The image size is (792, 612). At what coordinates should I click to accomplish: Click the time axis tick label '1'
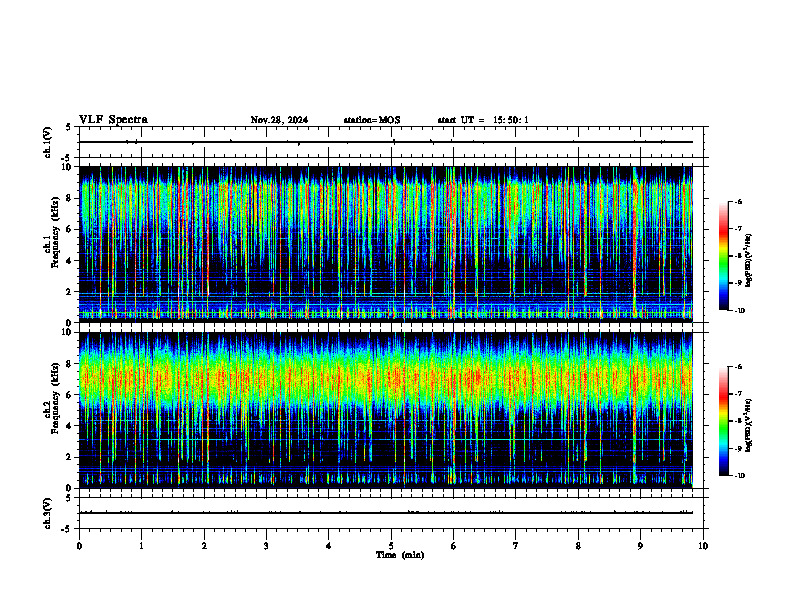pos(141,546)
